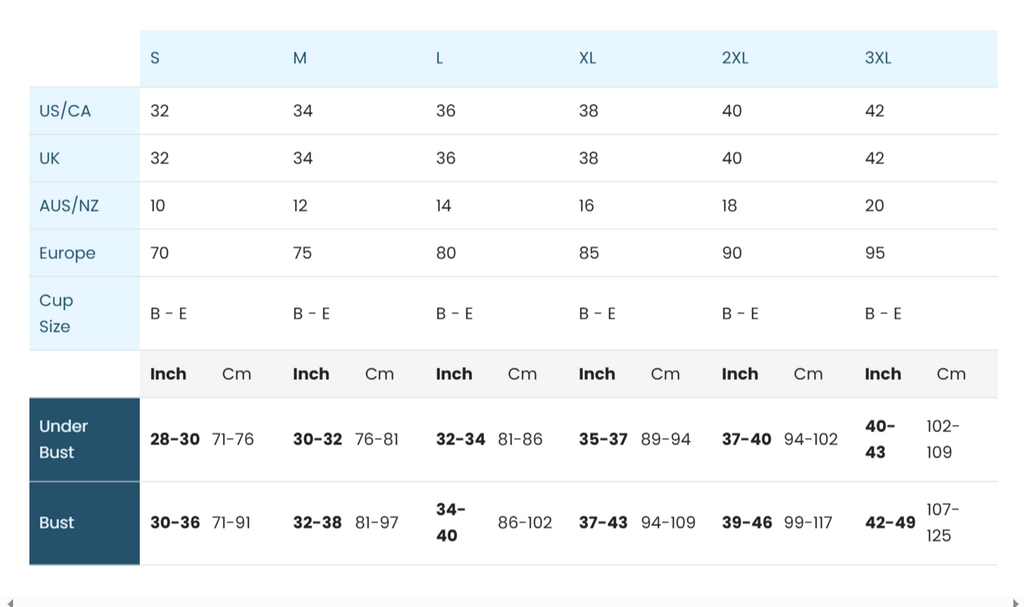Click the Europe size 85 cell

(x=589, y=253)
